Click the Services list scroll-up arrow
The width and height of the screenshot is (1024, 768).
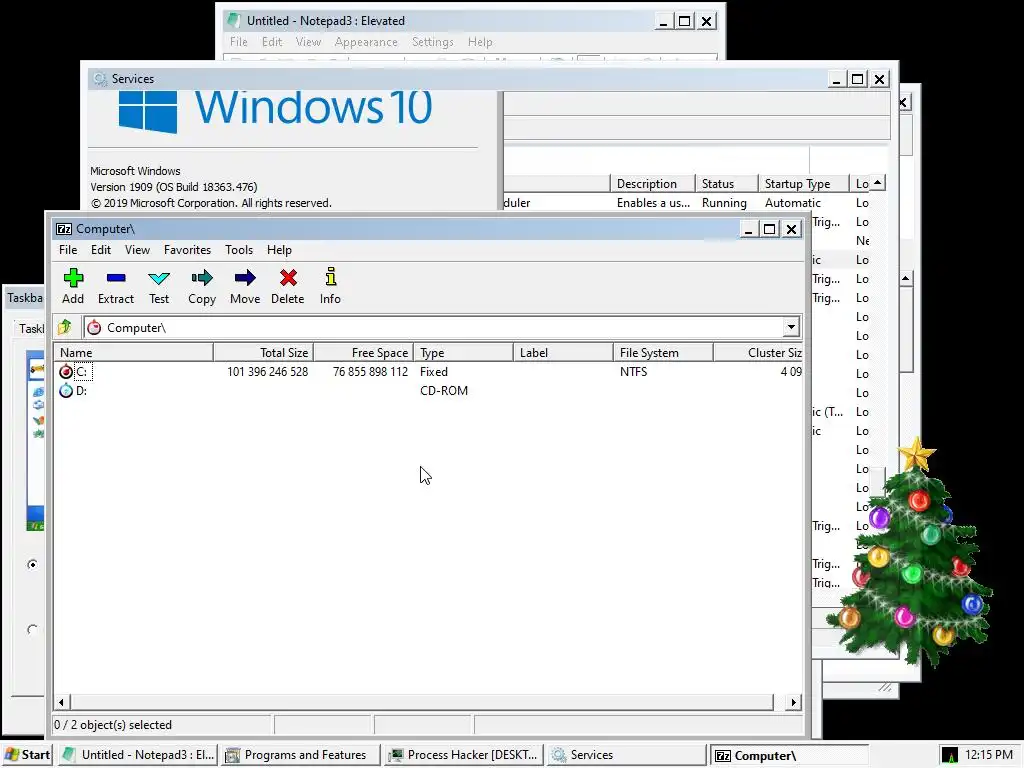coord(878,183)
